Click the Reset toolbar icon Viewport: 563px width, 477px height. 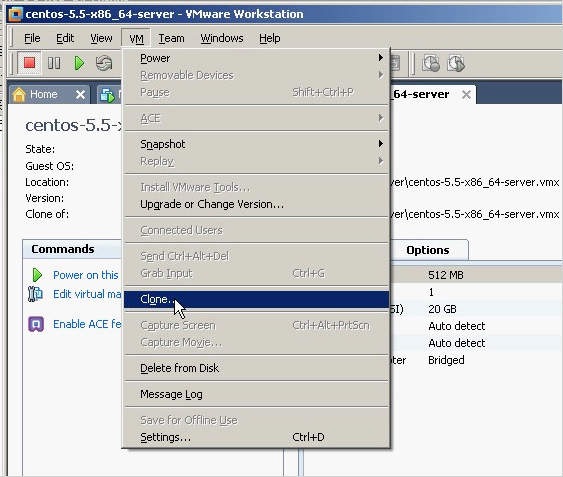[x=104, y=64]
